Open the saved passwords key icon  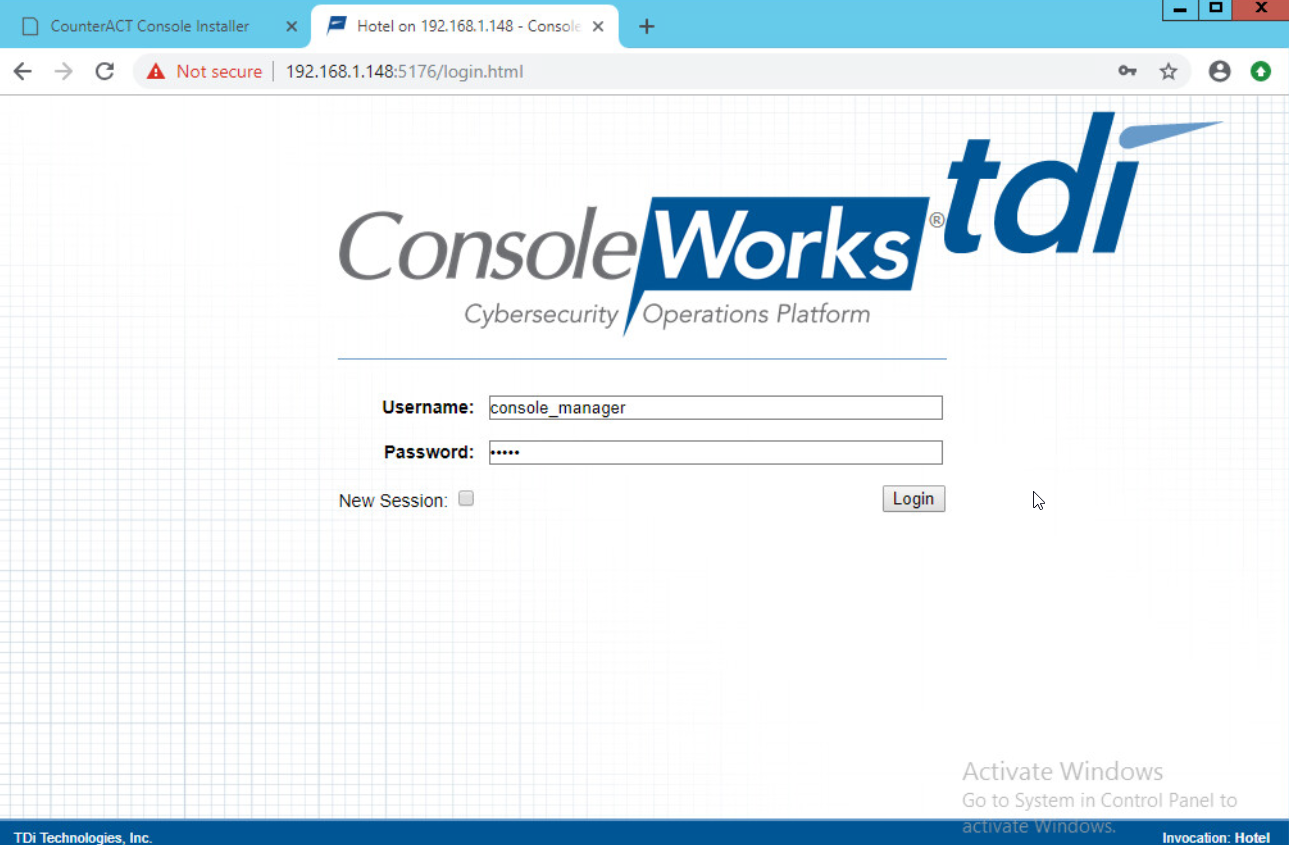(x=1127, y=71)
